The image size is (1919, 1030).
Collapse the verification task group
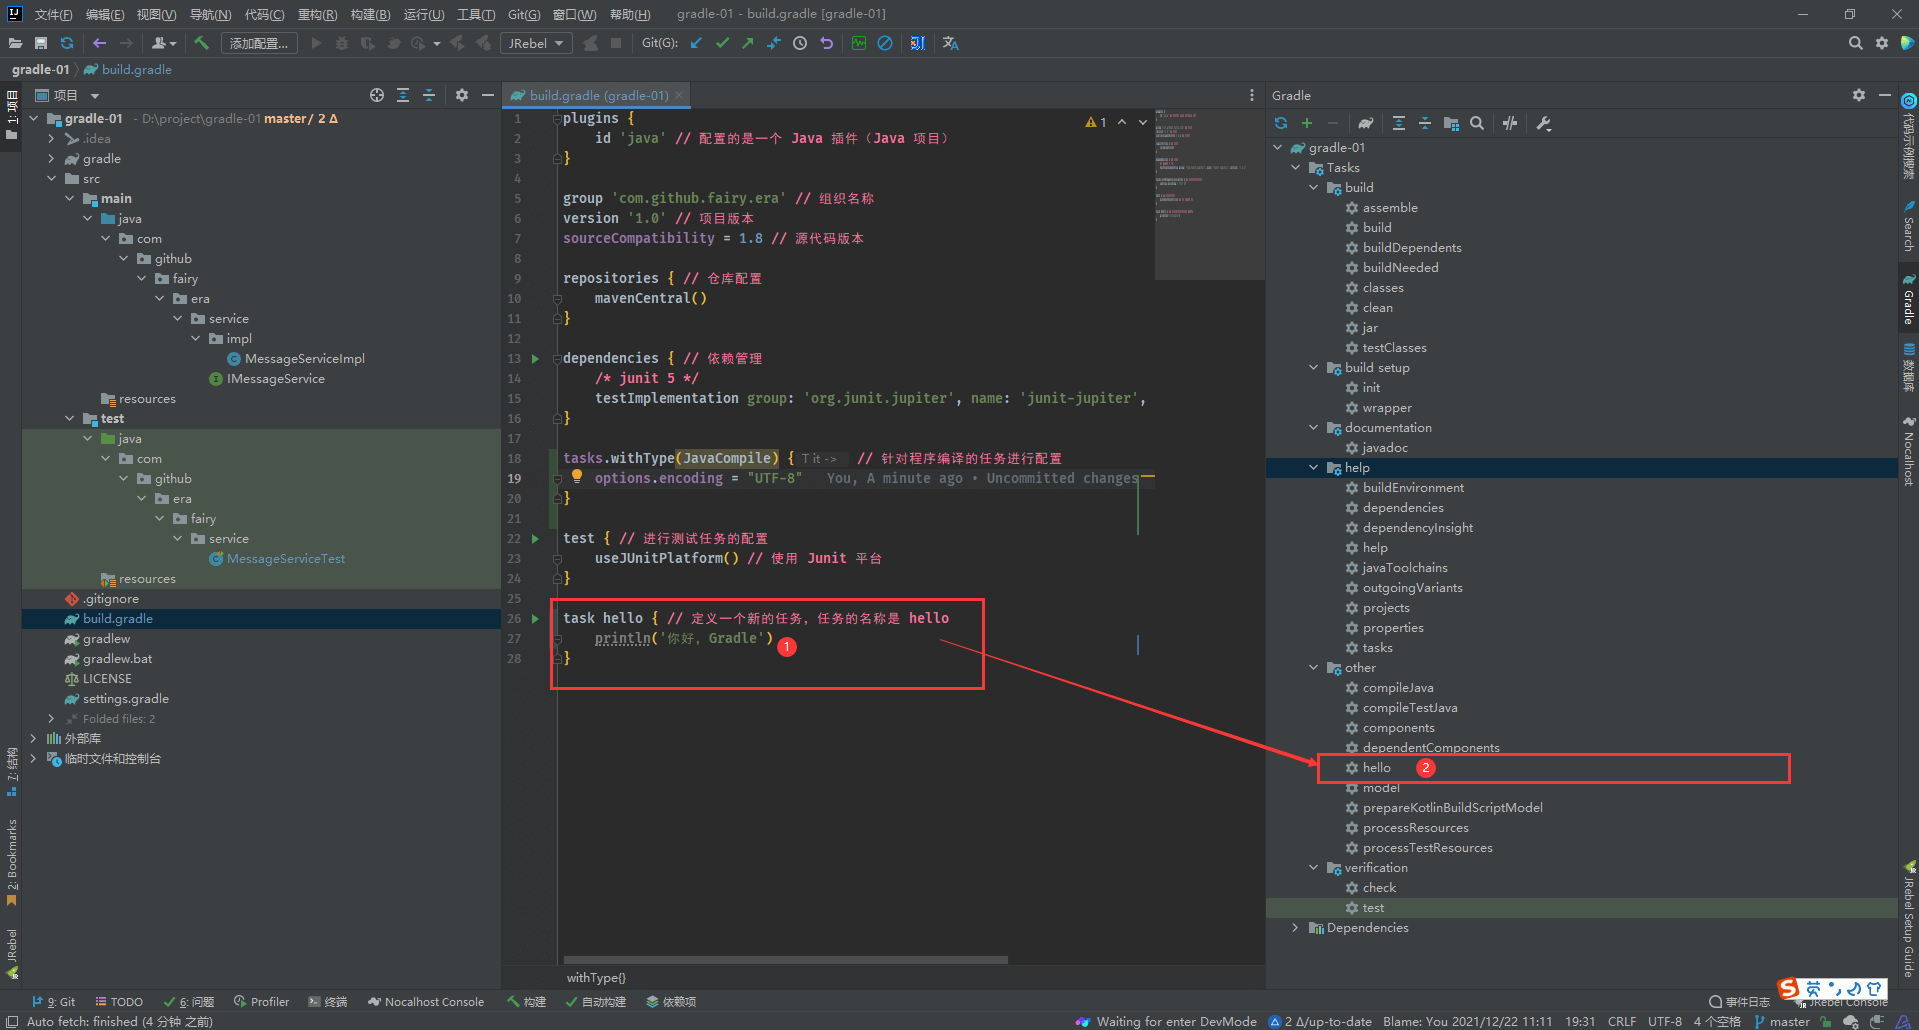[1314, 867]
